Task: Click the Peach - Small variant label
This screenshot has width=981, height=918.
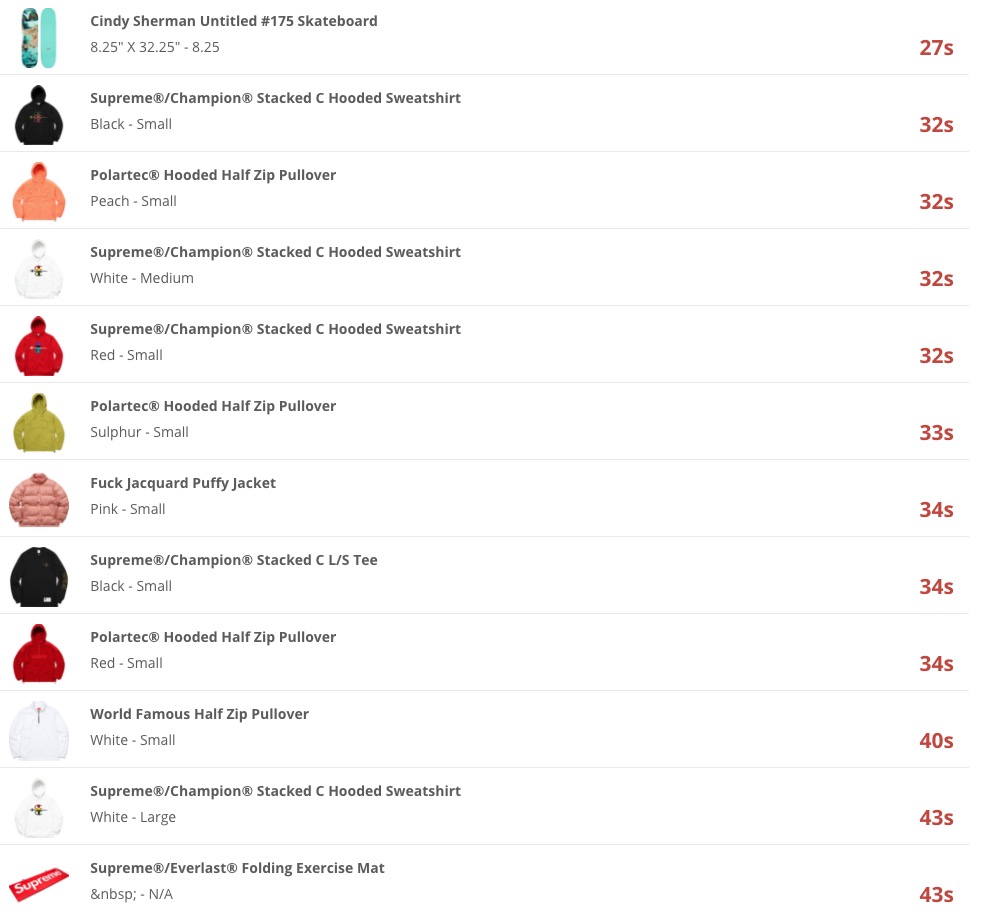Action: pyautogui.click(x=133, y=201)
